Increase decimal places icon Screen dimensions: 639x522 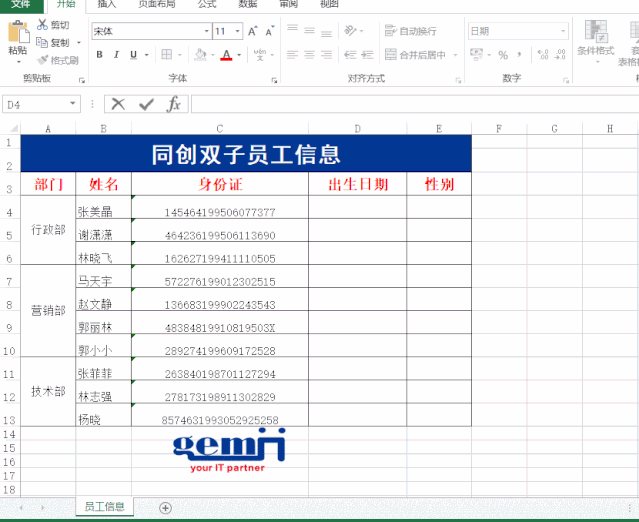[x=543, y=55]
